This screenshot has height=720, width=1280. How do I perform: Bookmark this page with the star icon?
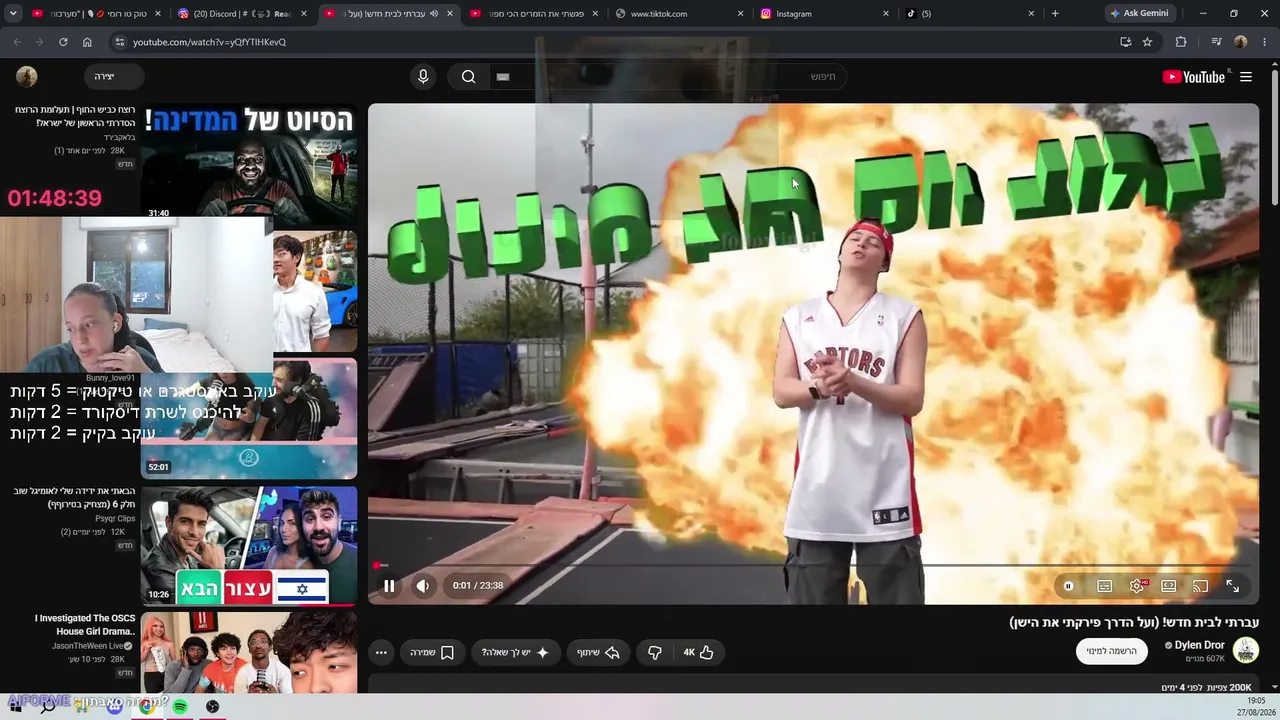coord(1147,42)
